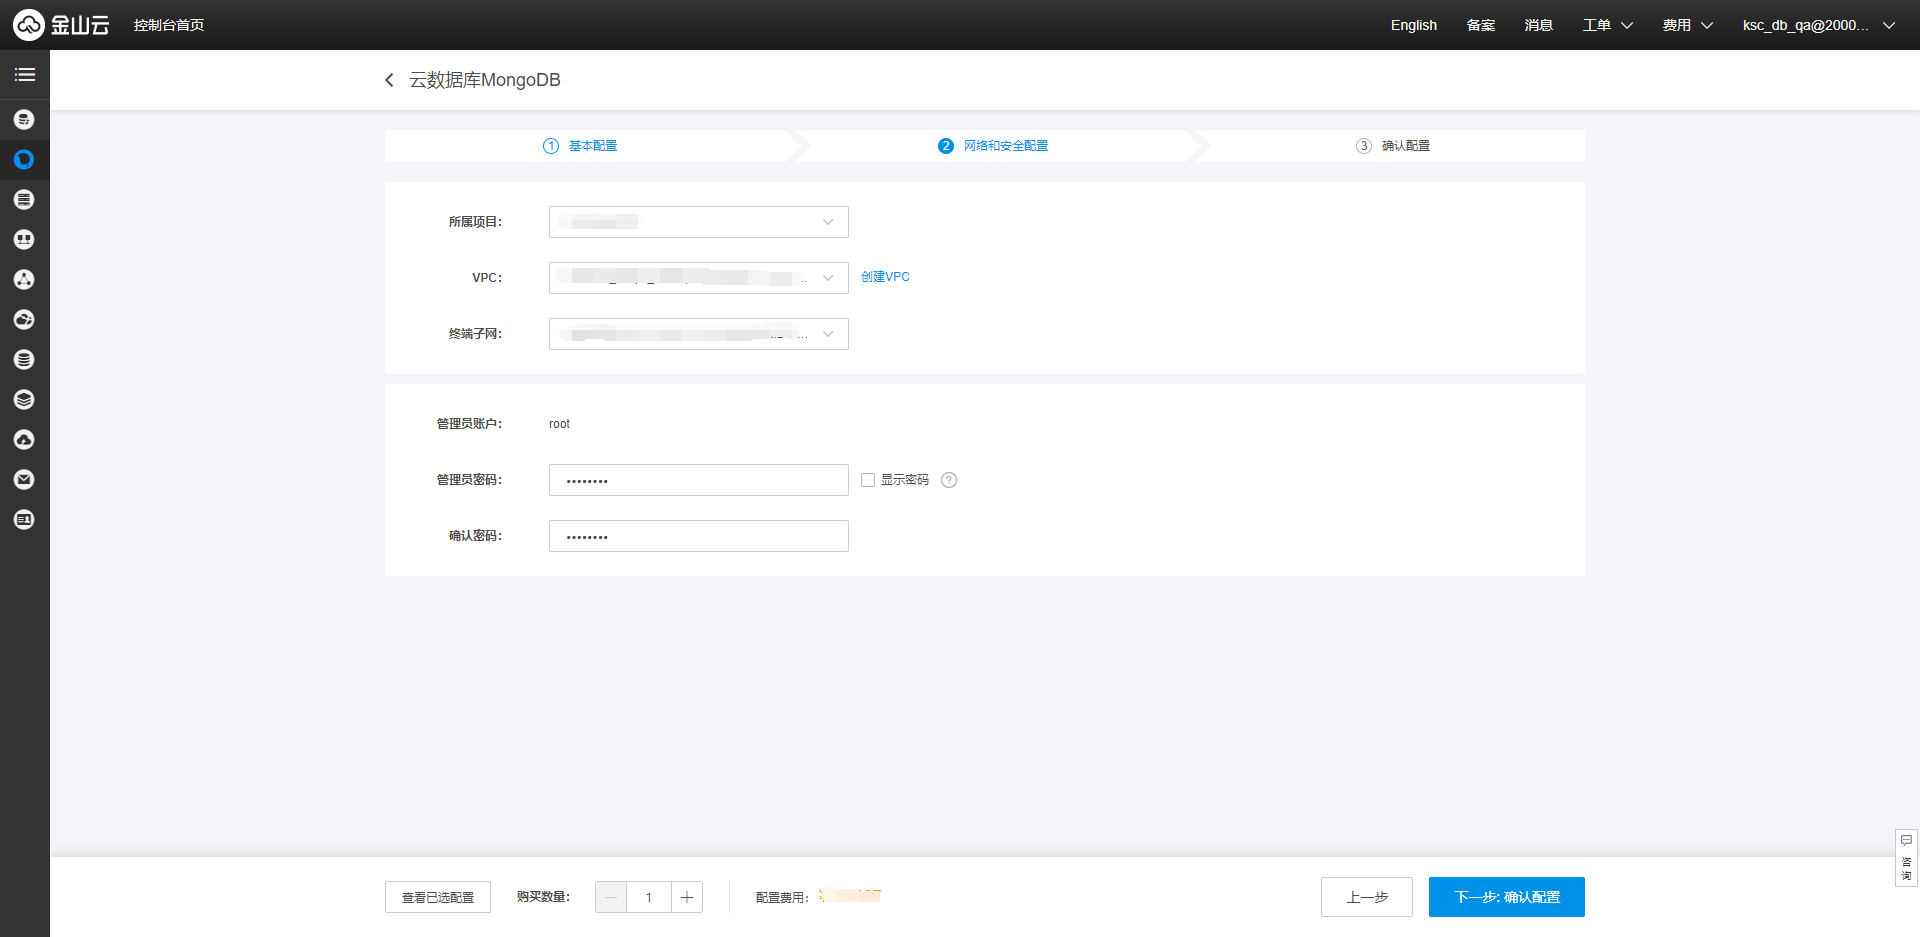
Task: Click the ID card sidebar icon
Action: [24, 520]
